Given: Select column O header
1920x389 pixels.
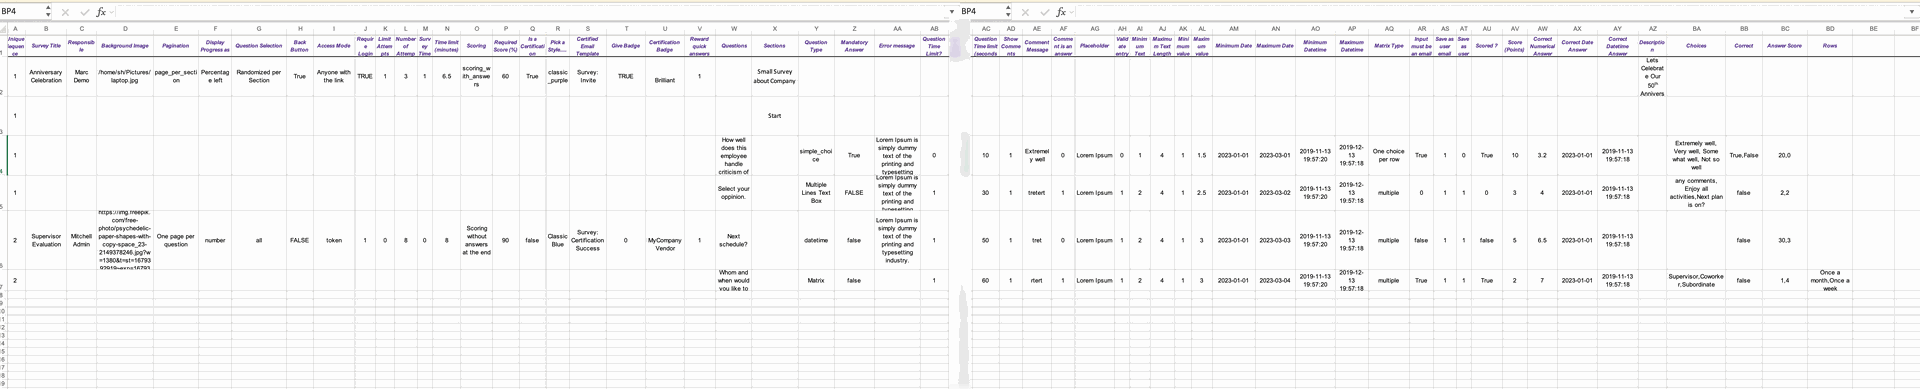Looking at the screenshot, I should pyautogui.click(x=476, y=29).
